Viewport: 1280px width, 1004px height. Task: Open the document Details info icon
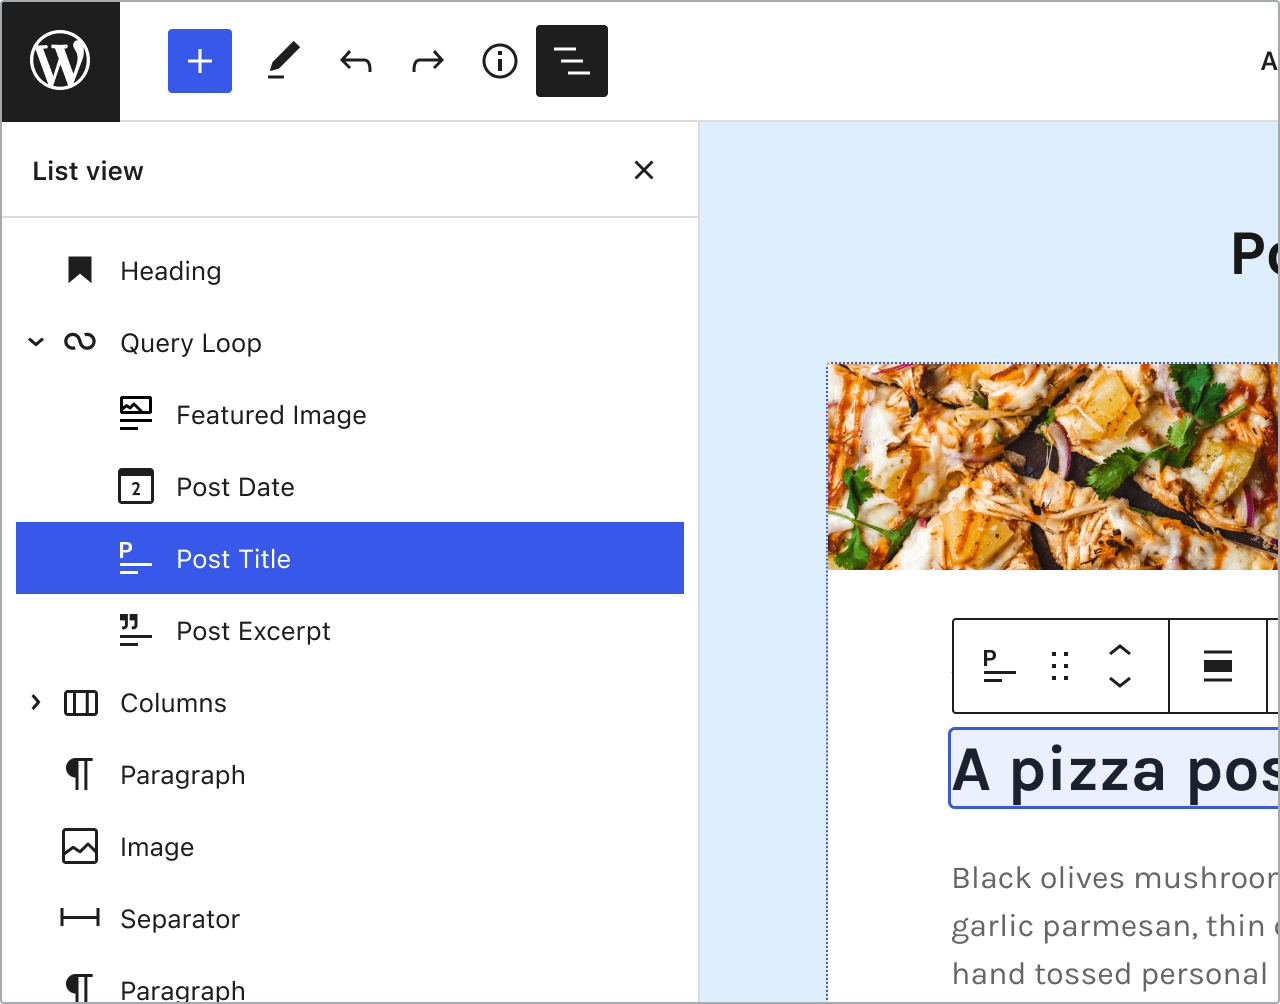click(500, 62)
